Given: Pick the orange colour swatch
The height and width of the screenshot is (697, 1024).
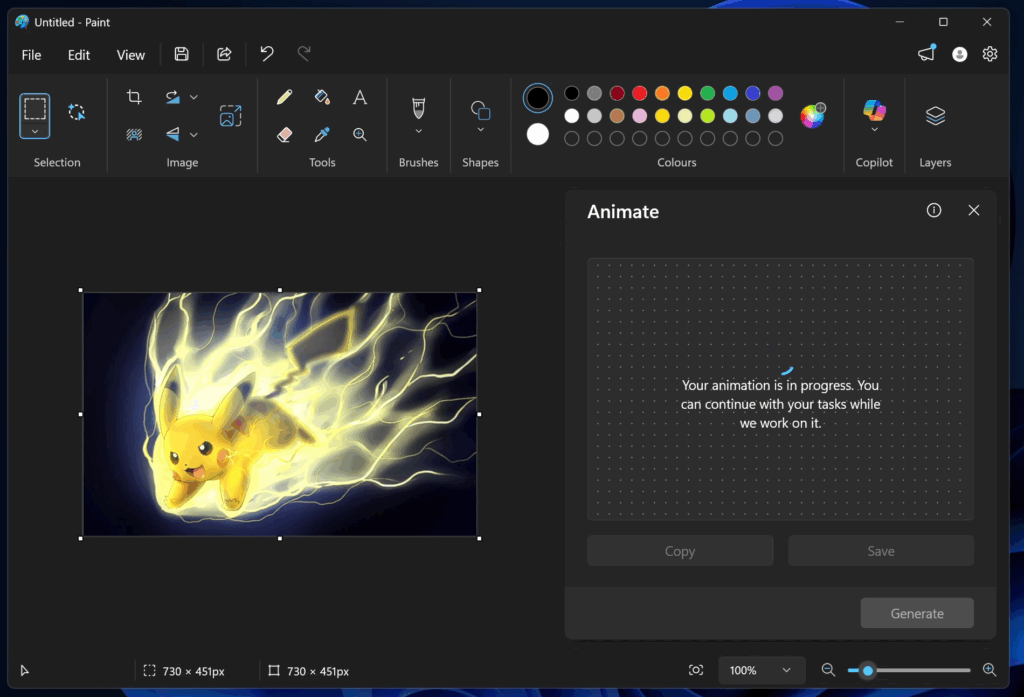Looking at the screenshot, I should point(662,93).
